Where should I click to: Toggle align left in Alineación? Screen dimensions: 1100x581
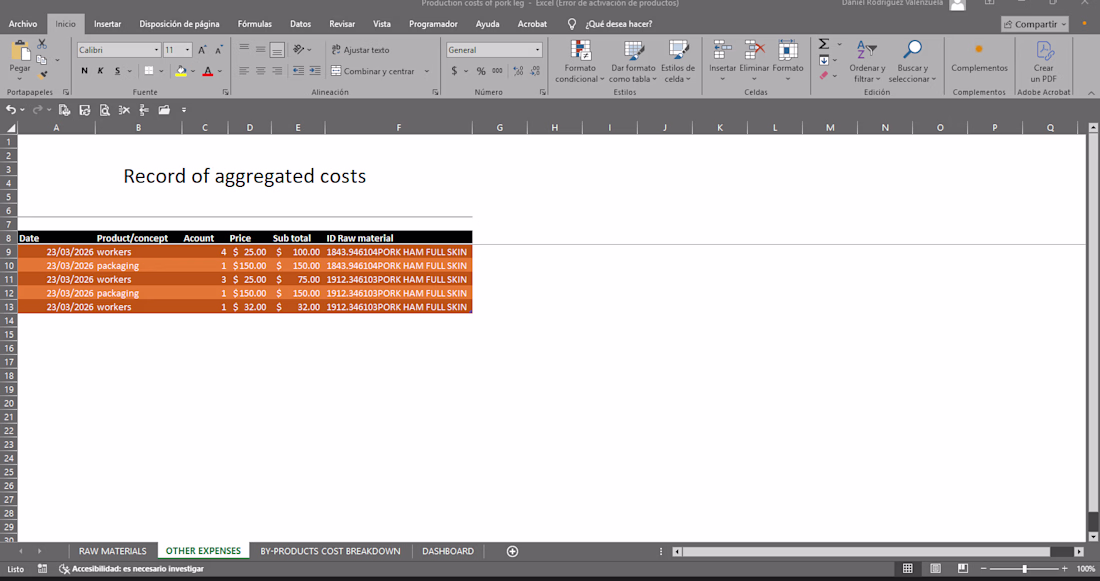[243, 71]
